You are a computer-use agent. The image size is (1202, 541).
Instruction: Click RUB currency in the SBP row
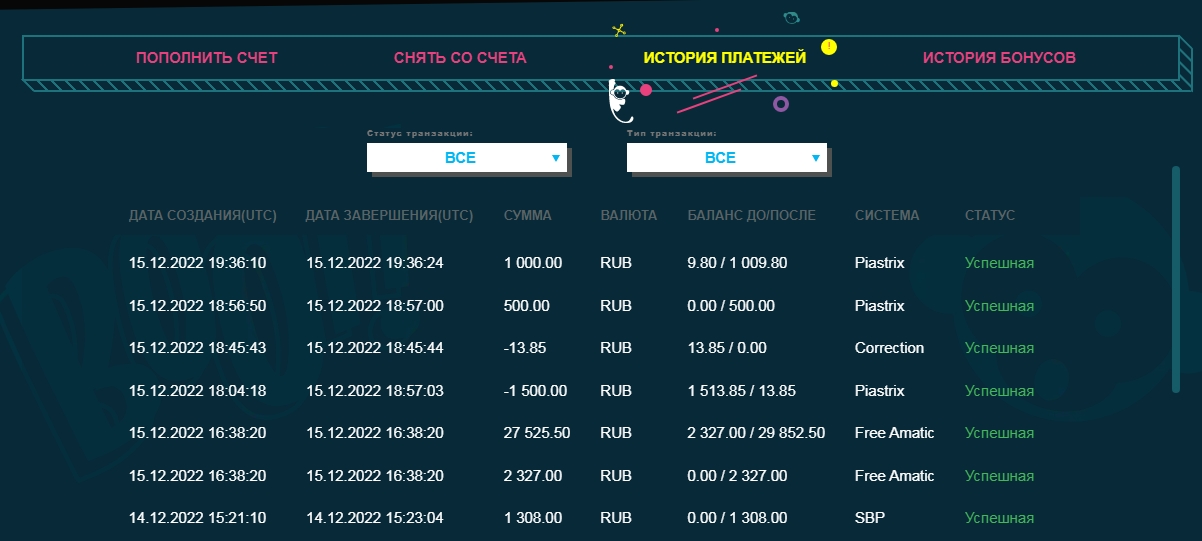point(616,518)
